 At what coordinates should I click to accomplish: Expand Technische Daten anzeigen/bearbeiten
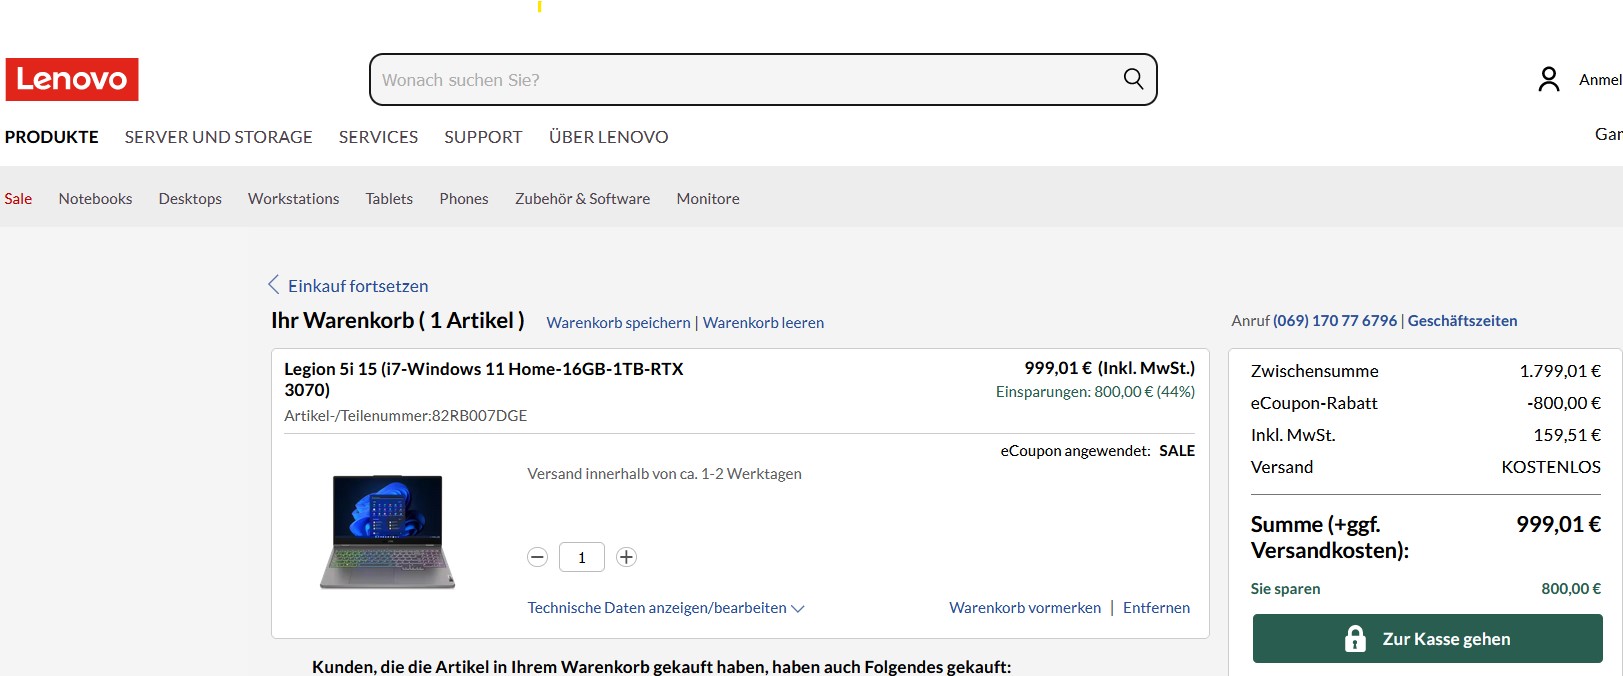(x=666, y=608)
